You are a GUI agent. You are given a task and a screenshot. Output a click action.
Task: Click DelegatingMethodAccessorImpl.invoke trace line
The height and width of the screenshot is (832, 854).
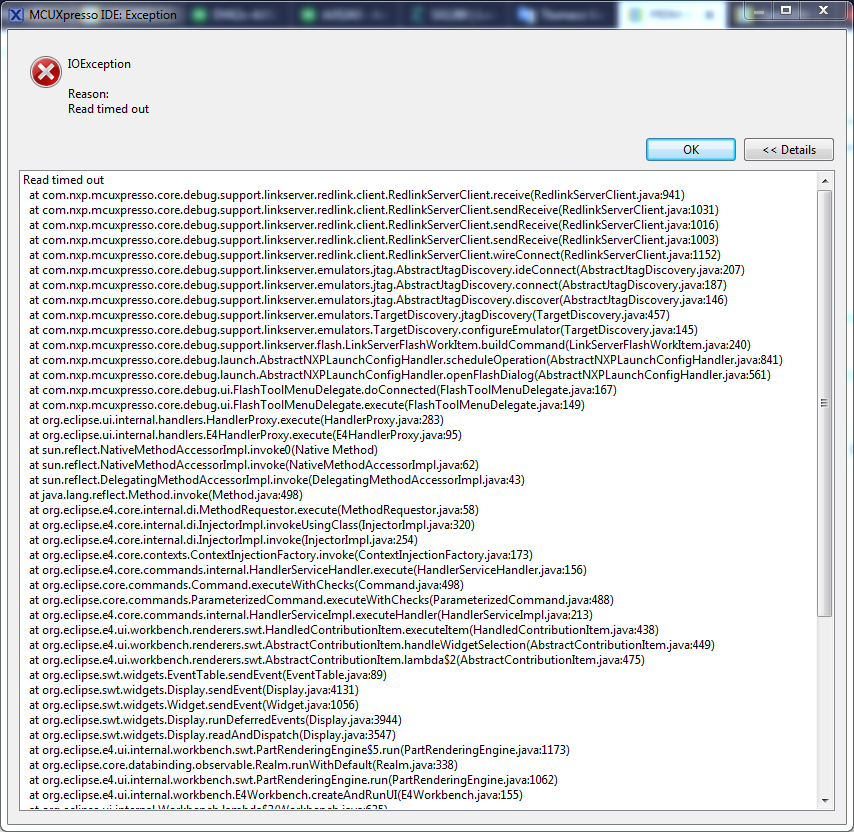point(277,480)
